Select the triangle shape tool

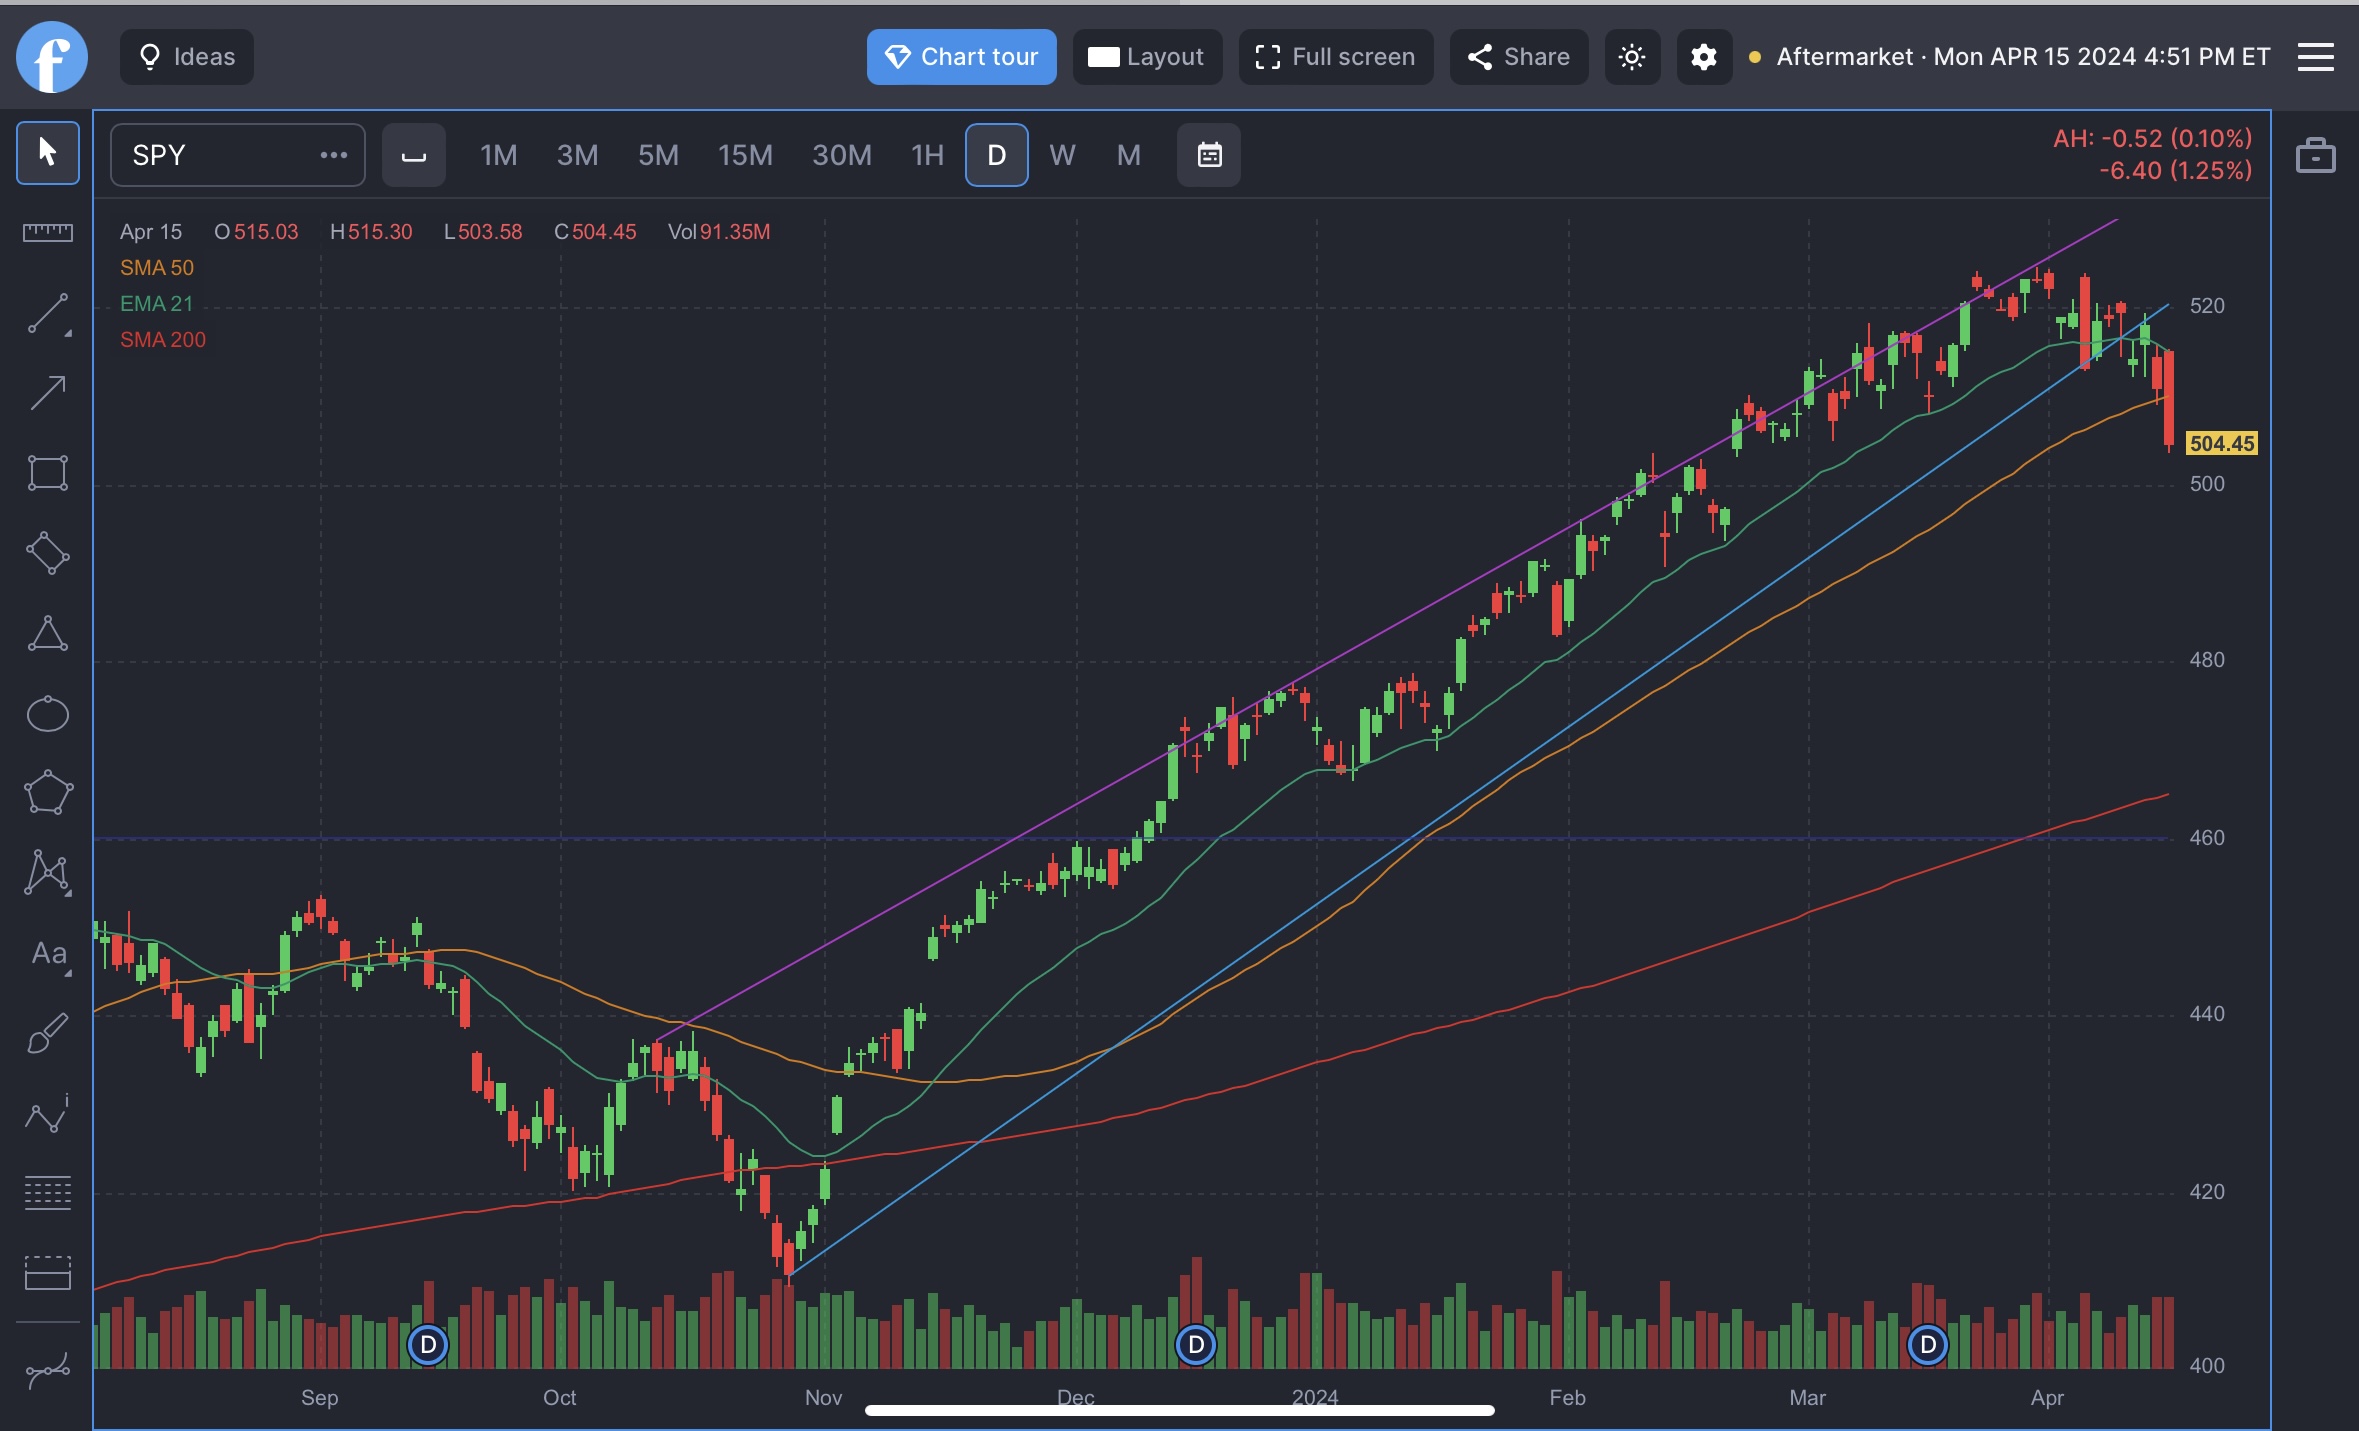pos(47,634)
